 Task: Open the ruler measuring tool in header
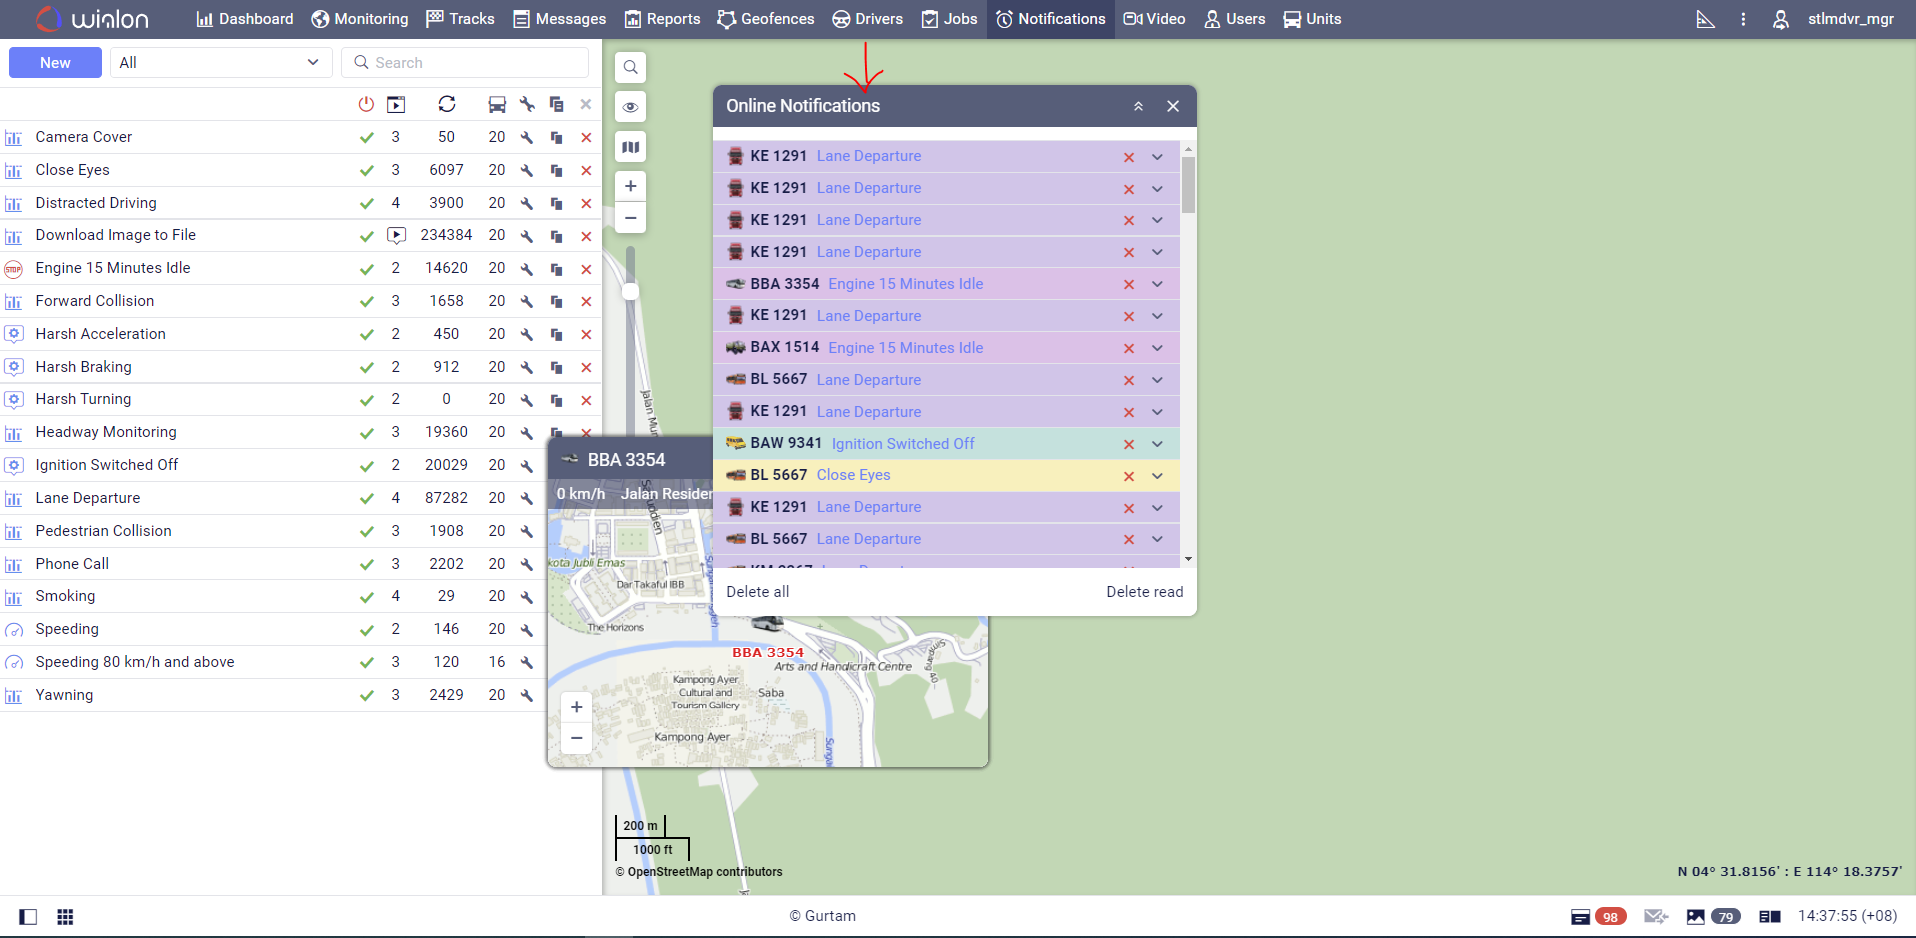click(1705, 19)
